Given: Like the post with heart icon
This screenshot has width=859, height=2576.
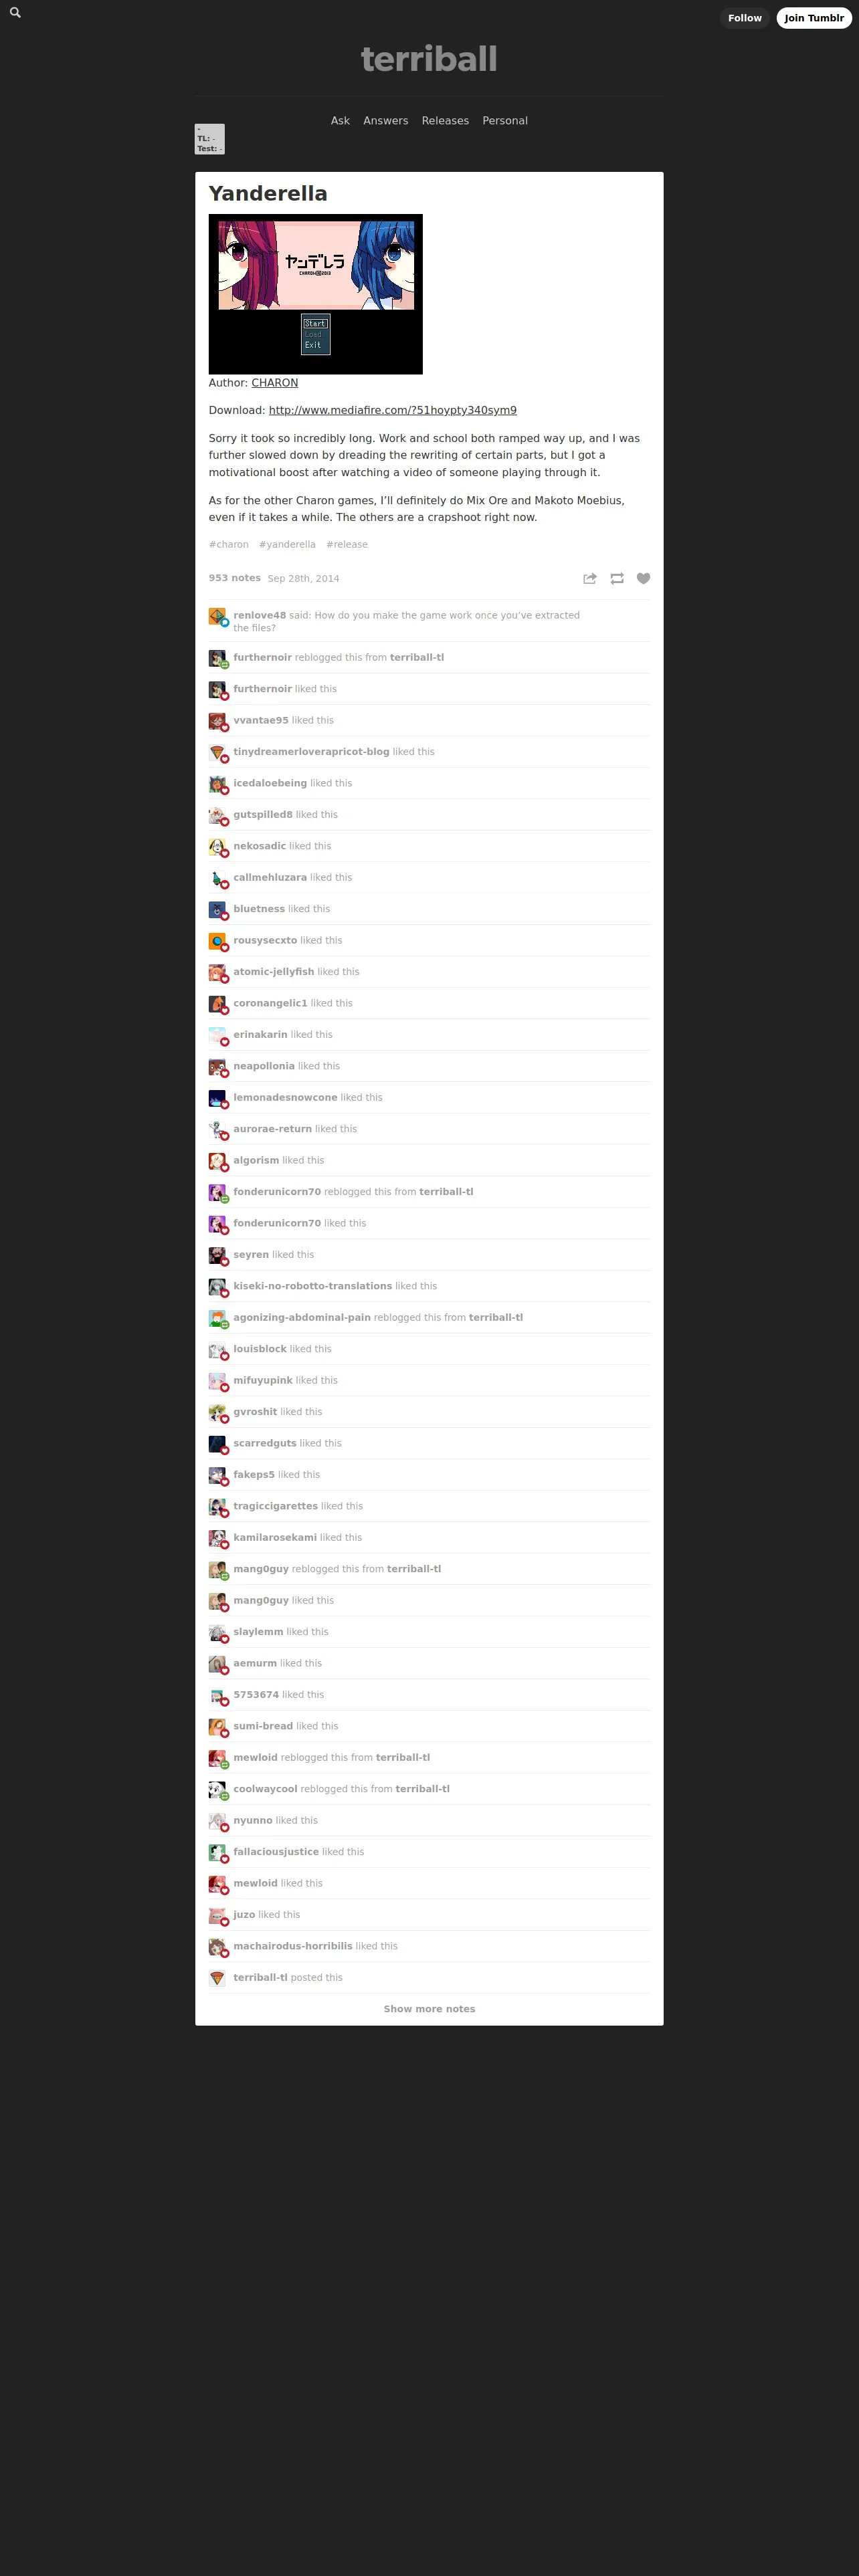Looking at the screenshot, I should (644, 578).
